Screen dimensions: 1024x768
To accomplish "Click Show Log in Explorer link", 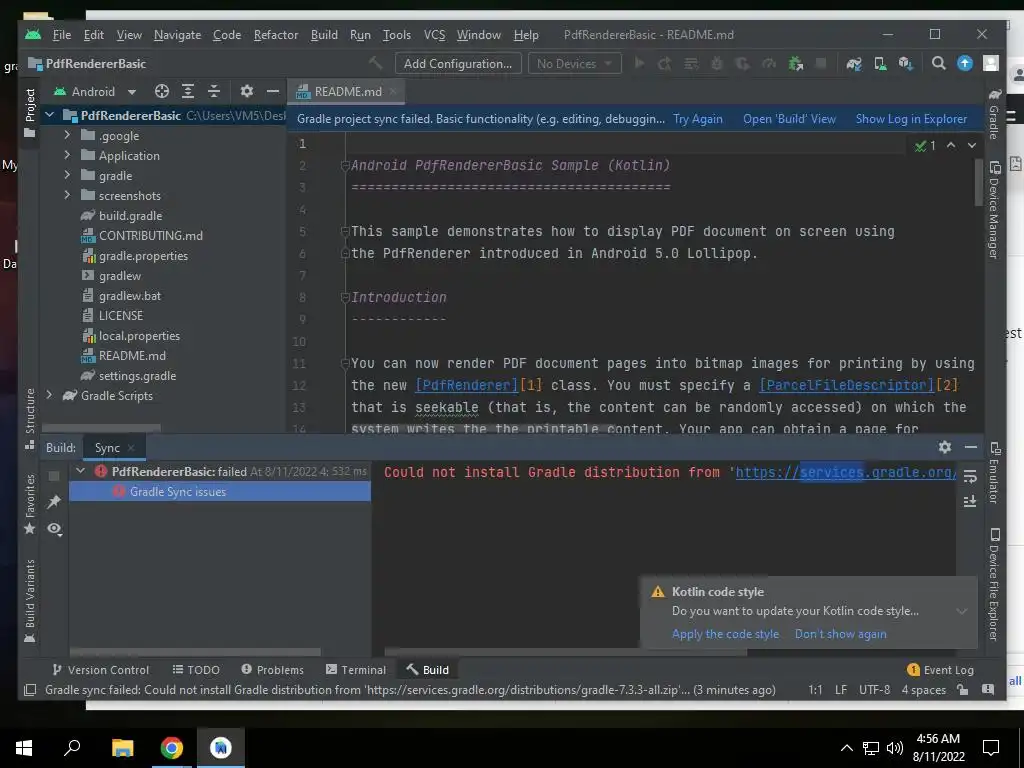I will (x=911, y=119).
